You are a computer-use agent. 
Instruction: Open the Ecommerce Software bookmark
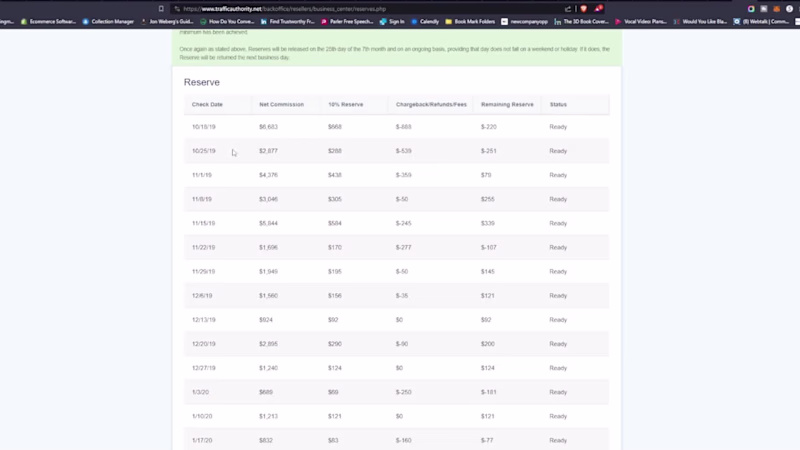[48, 21]
